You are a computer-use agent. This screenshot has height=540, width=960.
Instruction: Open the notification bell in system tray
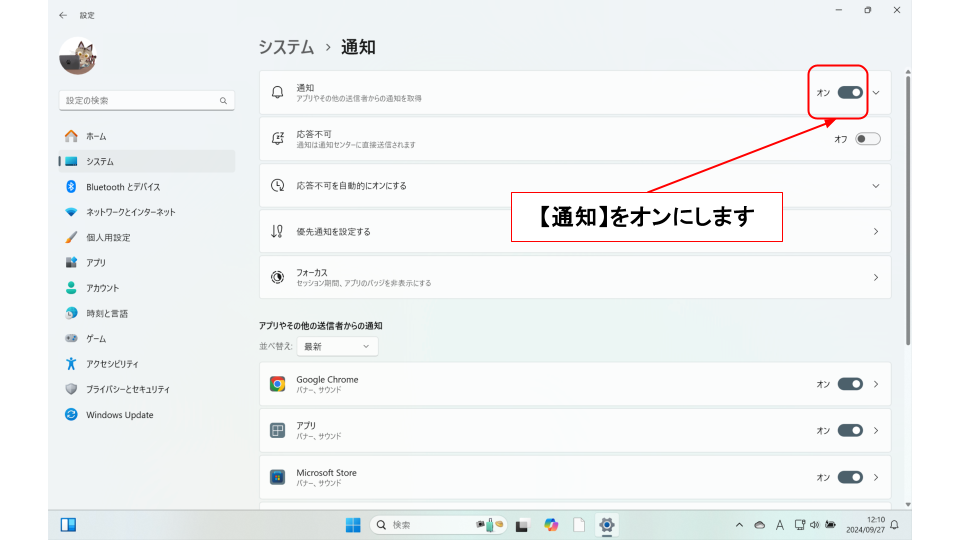[894, 525]
